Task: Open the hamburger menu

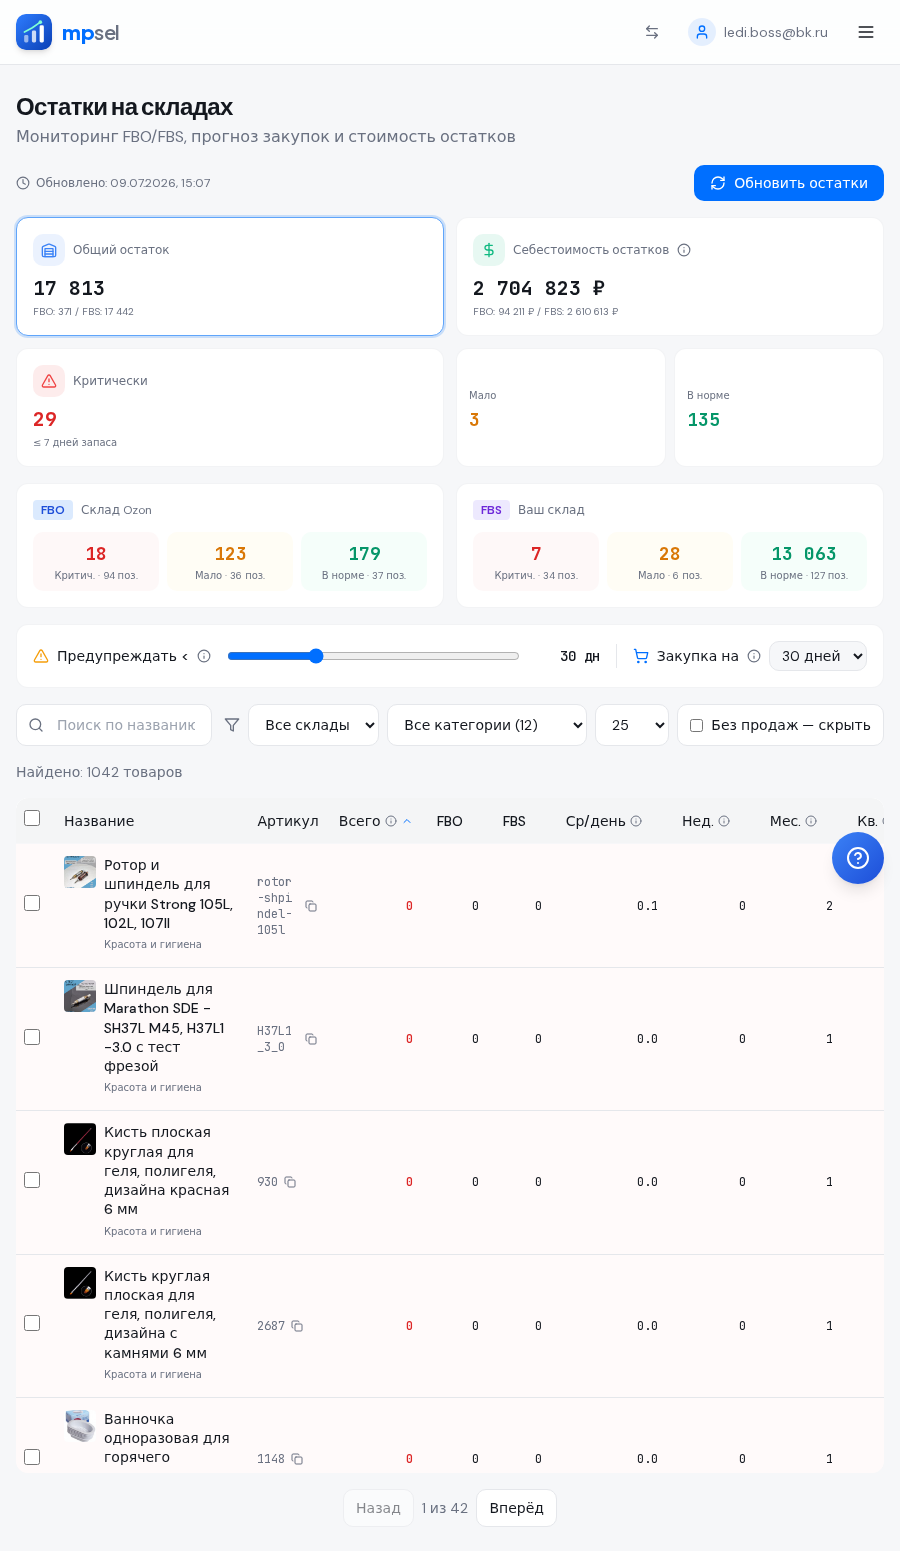Action: (866, 32)
